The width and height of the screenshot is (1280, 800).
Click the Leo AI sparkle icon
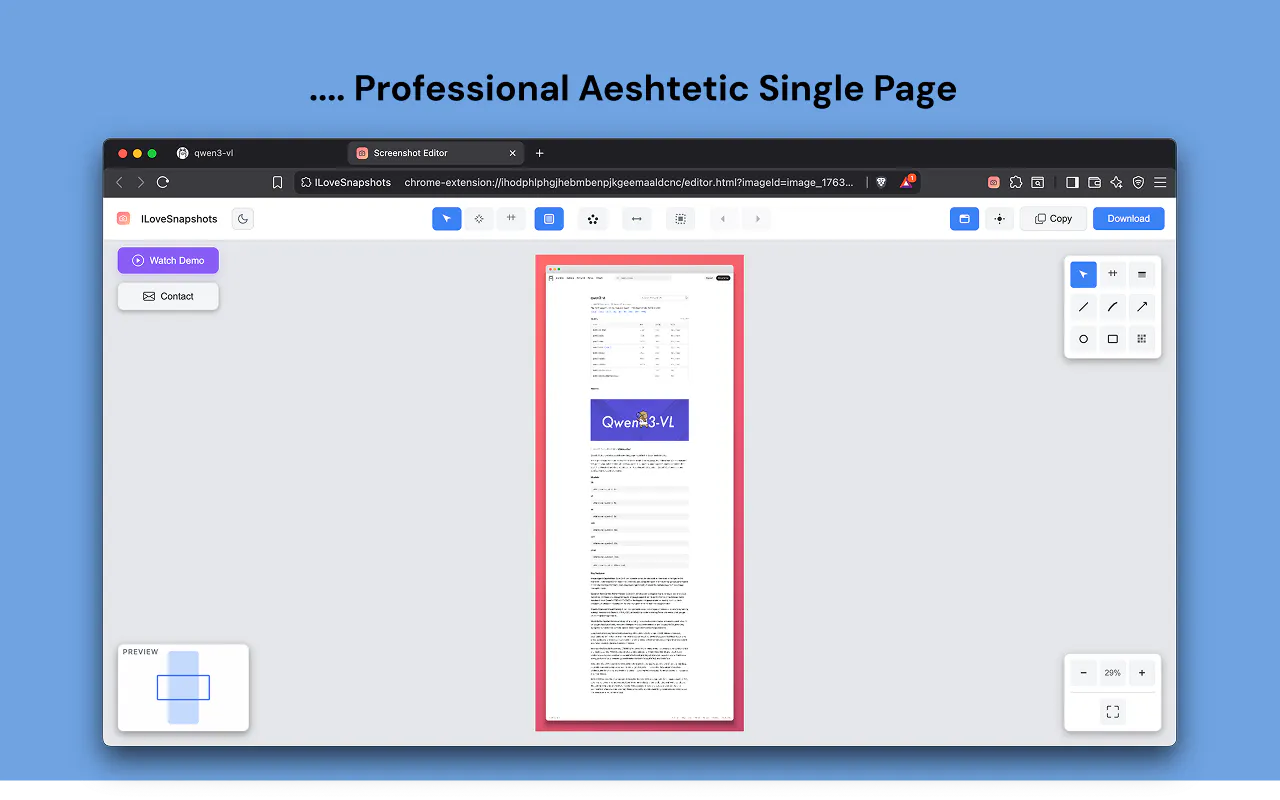(x=1116, y=182)
